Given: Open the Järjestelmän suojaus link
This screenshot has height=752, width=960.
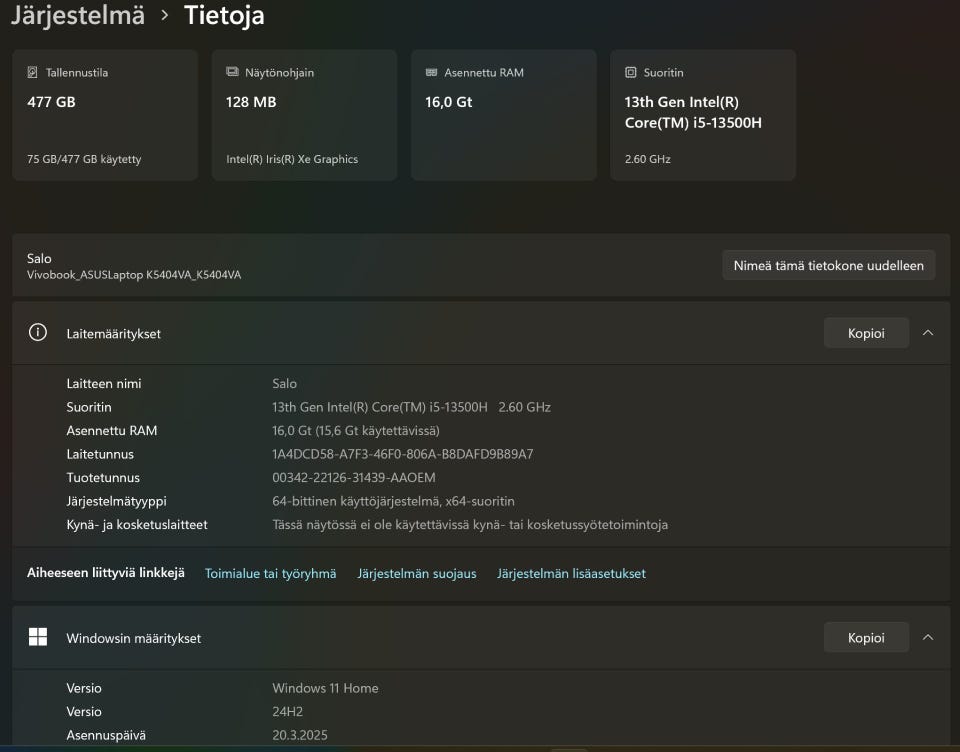Looking at the screenshot, I should click(417, 574).
